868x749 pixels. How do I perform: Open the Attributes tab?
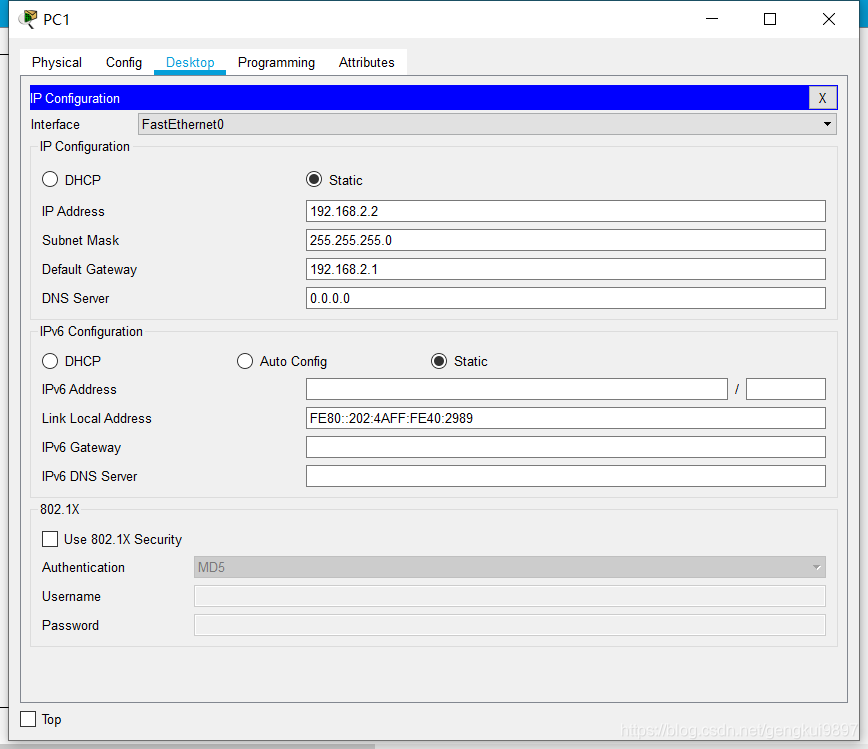click(x=366, y=63)
